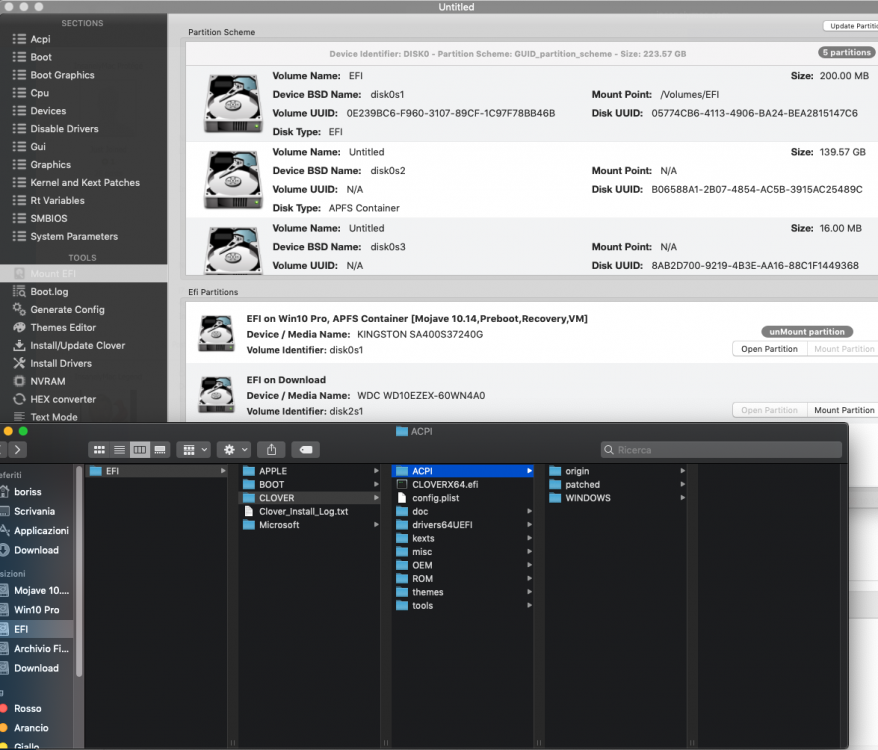Switch Finder to gallery view

point(160,450)
